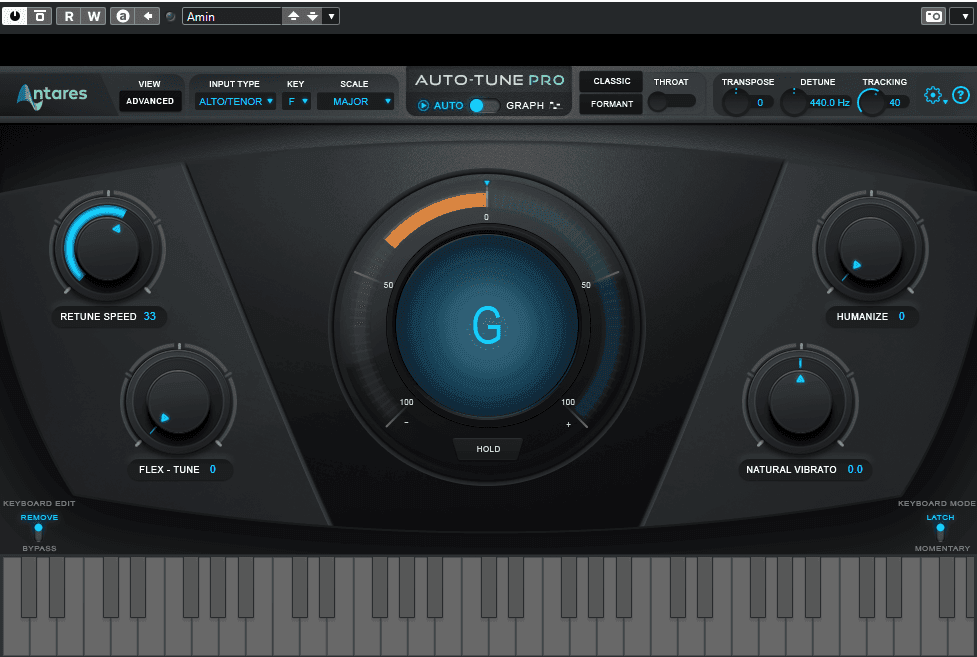Enable the CLASSIC mode button
Screen dimensions: 977x657
(x=611, y=81)
